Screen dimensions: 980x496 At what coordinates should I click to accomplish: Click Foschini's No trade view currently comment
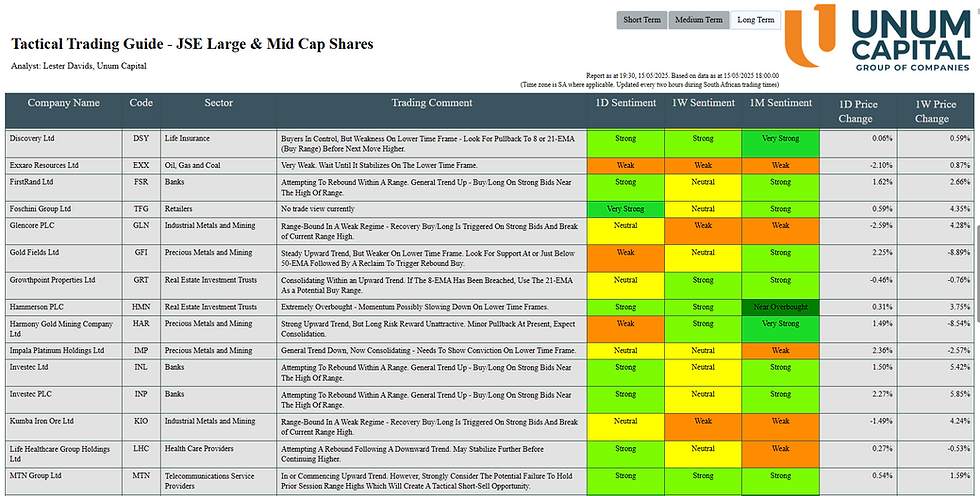pyautogui.click(x=318, y=209)
